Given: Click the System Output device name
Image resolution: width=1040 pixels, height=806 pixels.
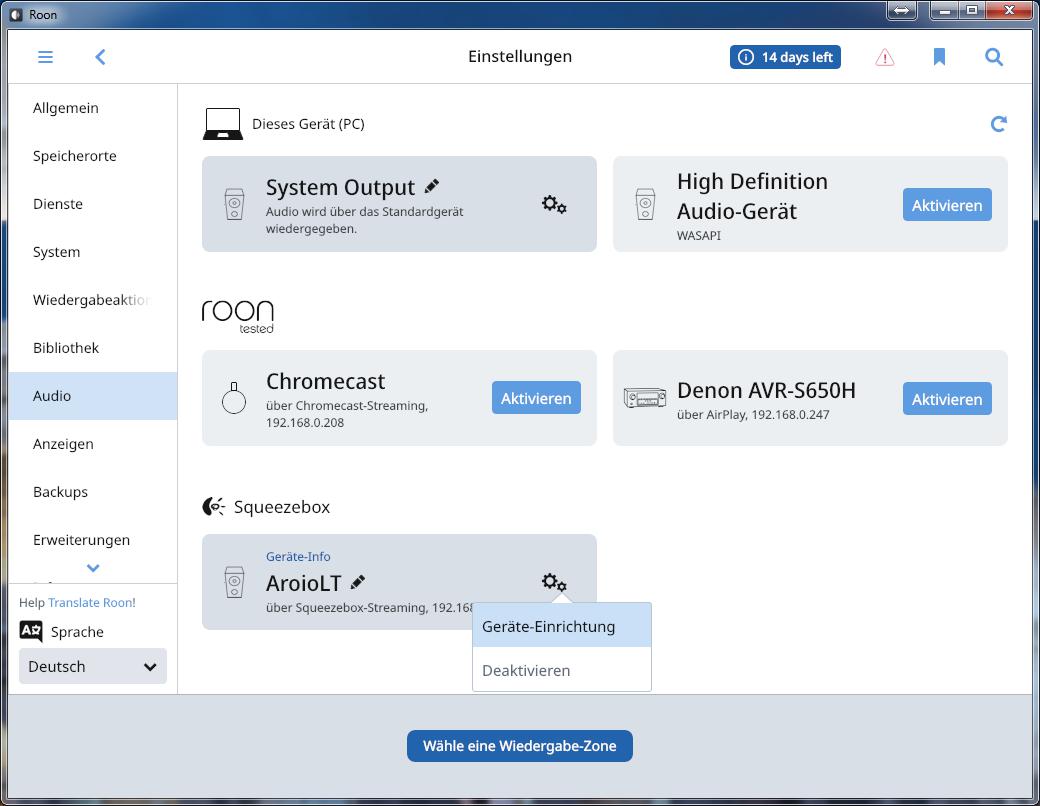Looking at the screenshot, I should coord(340,188).
